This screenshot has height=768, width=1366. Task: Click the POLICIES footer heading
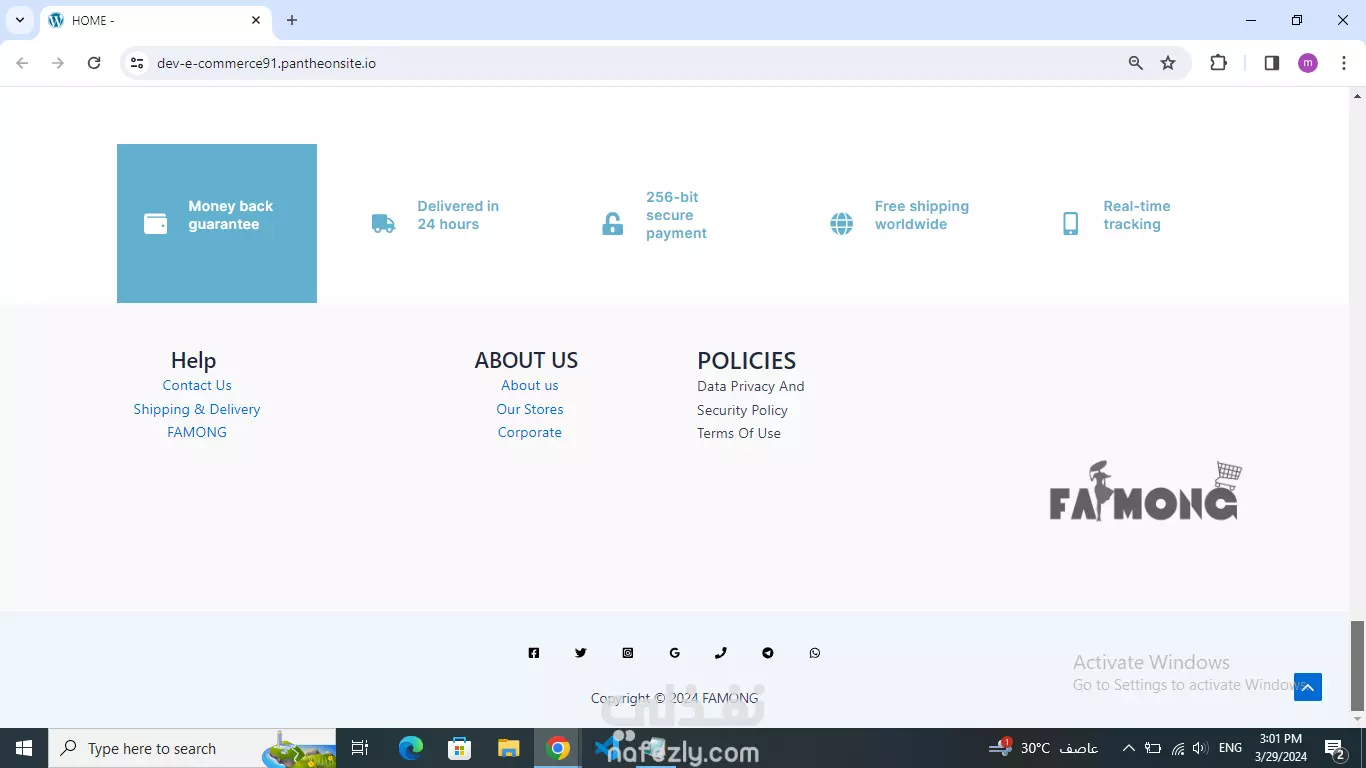click(x=747, y=360)
